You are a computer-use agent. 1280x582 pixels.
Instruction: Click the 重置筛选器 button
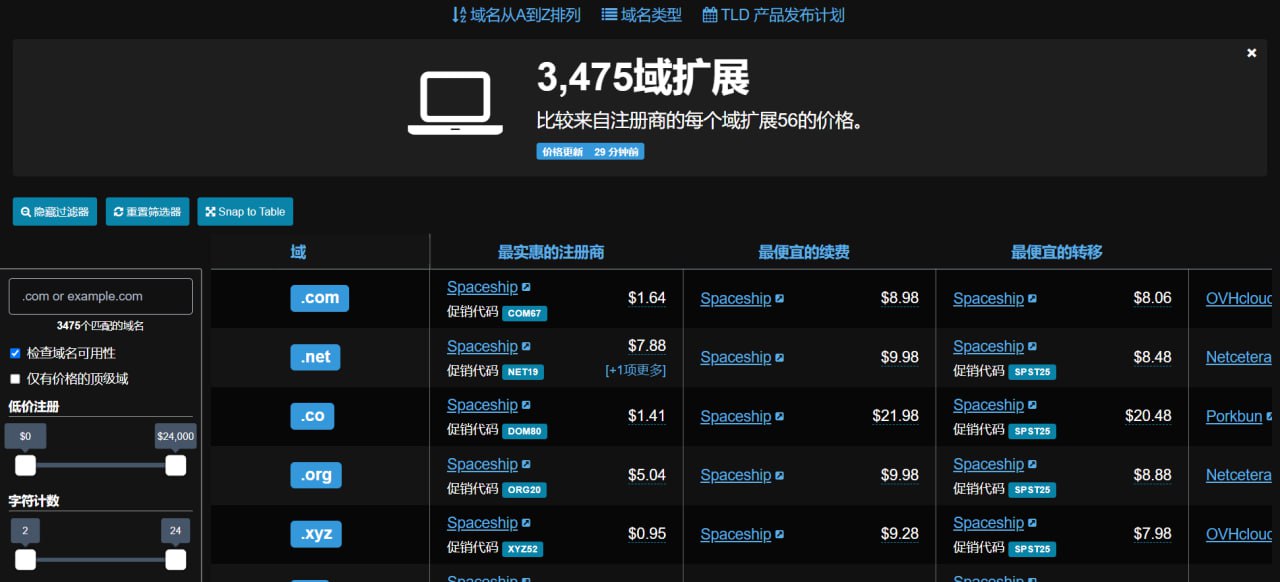click(x=147, y=212)
